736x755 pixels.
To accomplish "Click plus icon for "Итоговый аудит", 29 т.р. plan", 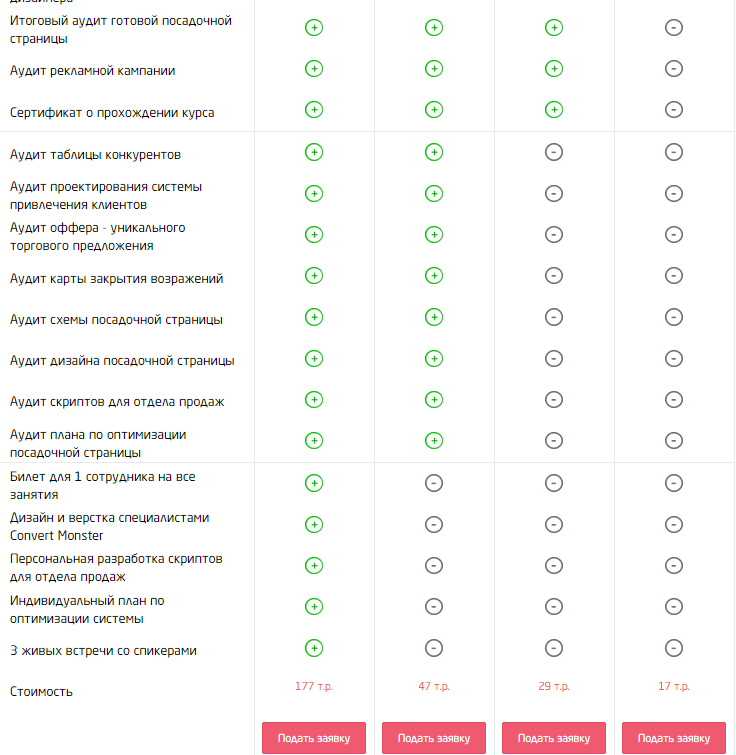I will [x=554, y=28].
